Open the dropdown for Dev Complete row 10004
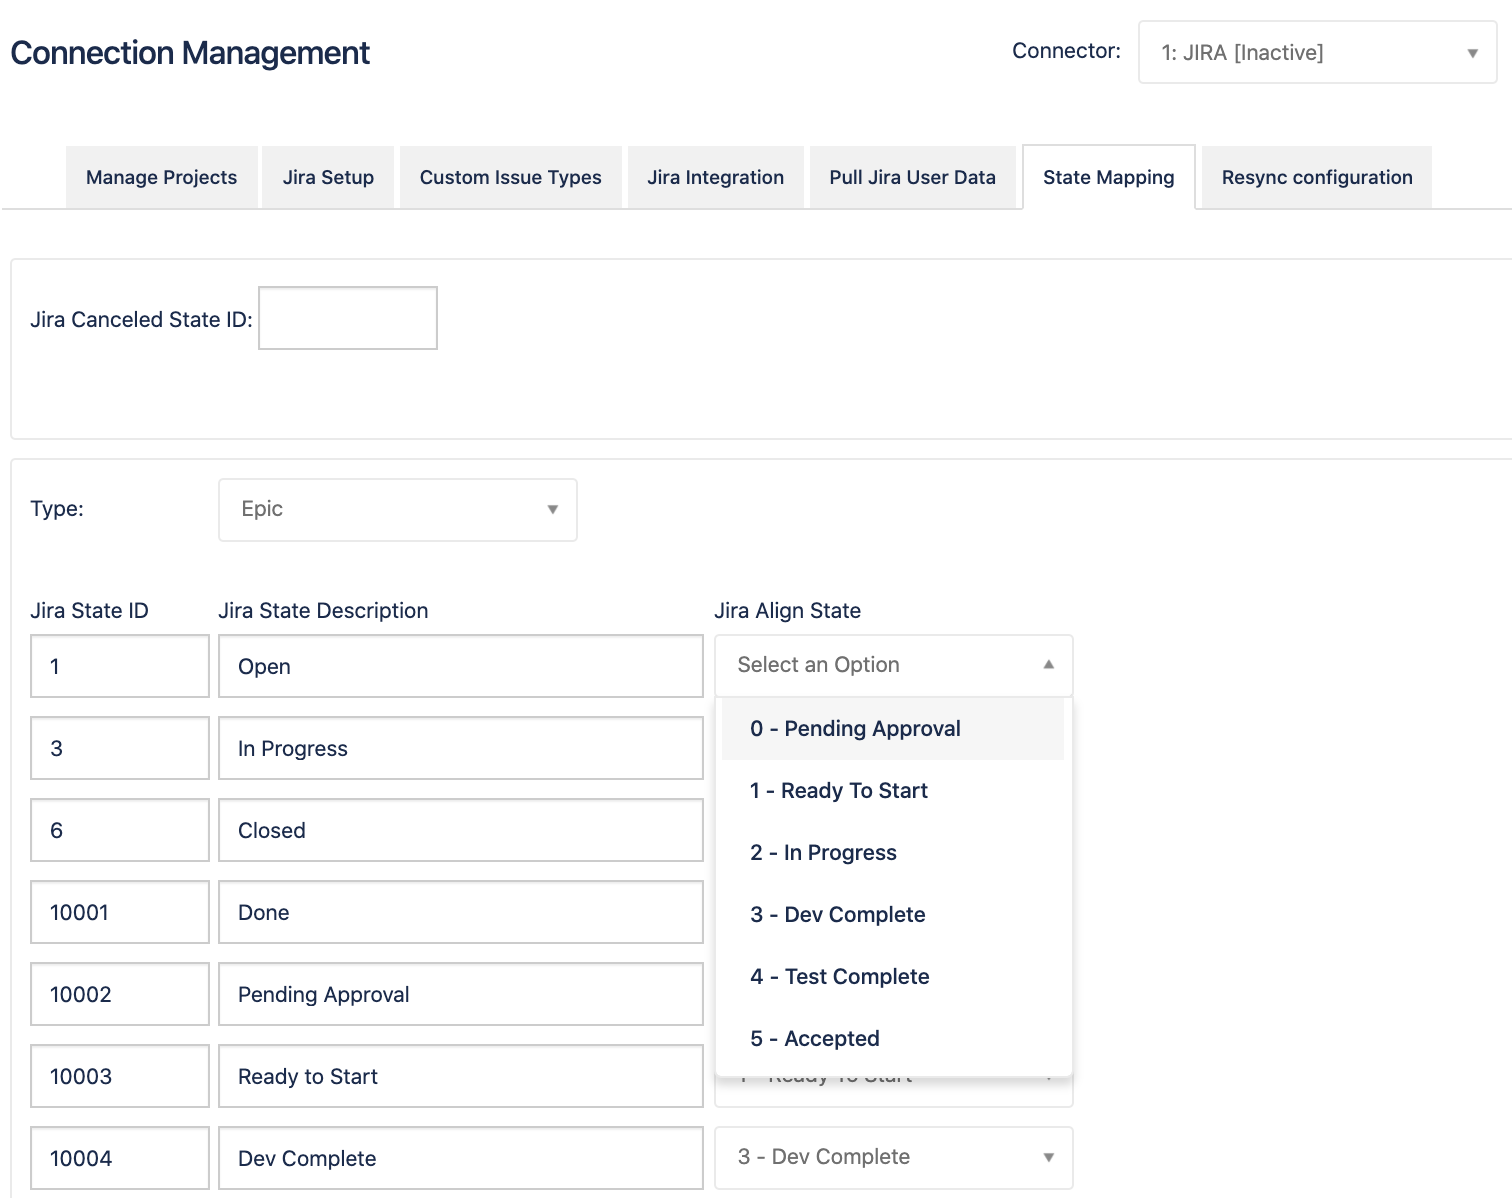The width and height of the screenshot is (1512, 1198). (x=894, y=1158)
